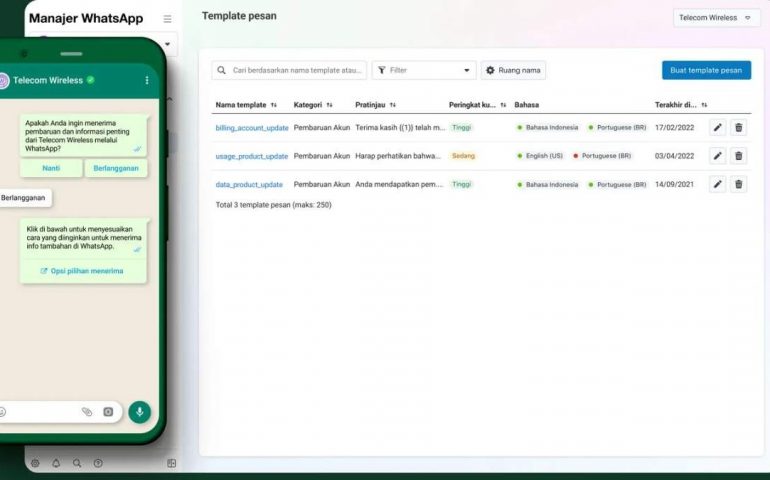Edit the billing_account_update template
Viewport: 770px width, 480px height.
717,128
